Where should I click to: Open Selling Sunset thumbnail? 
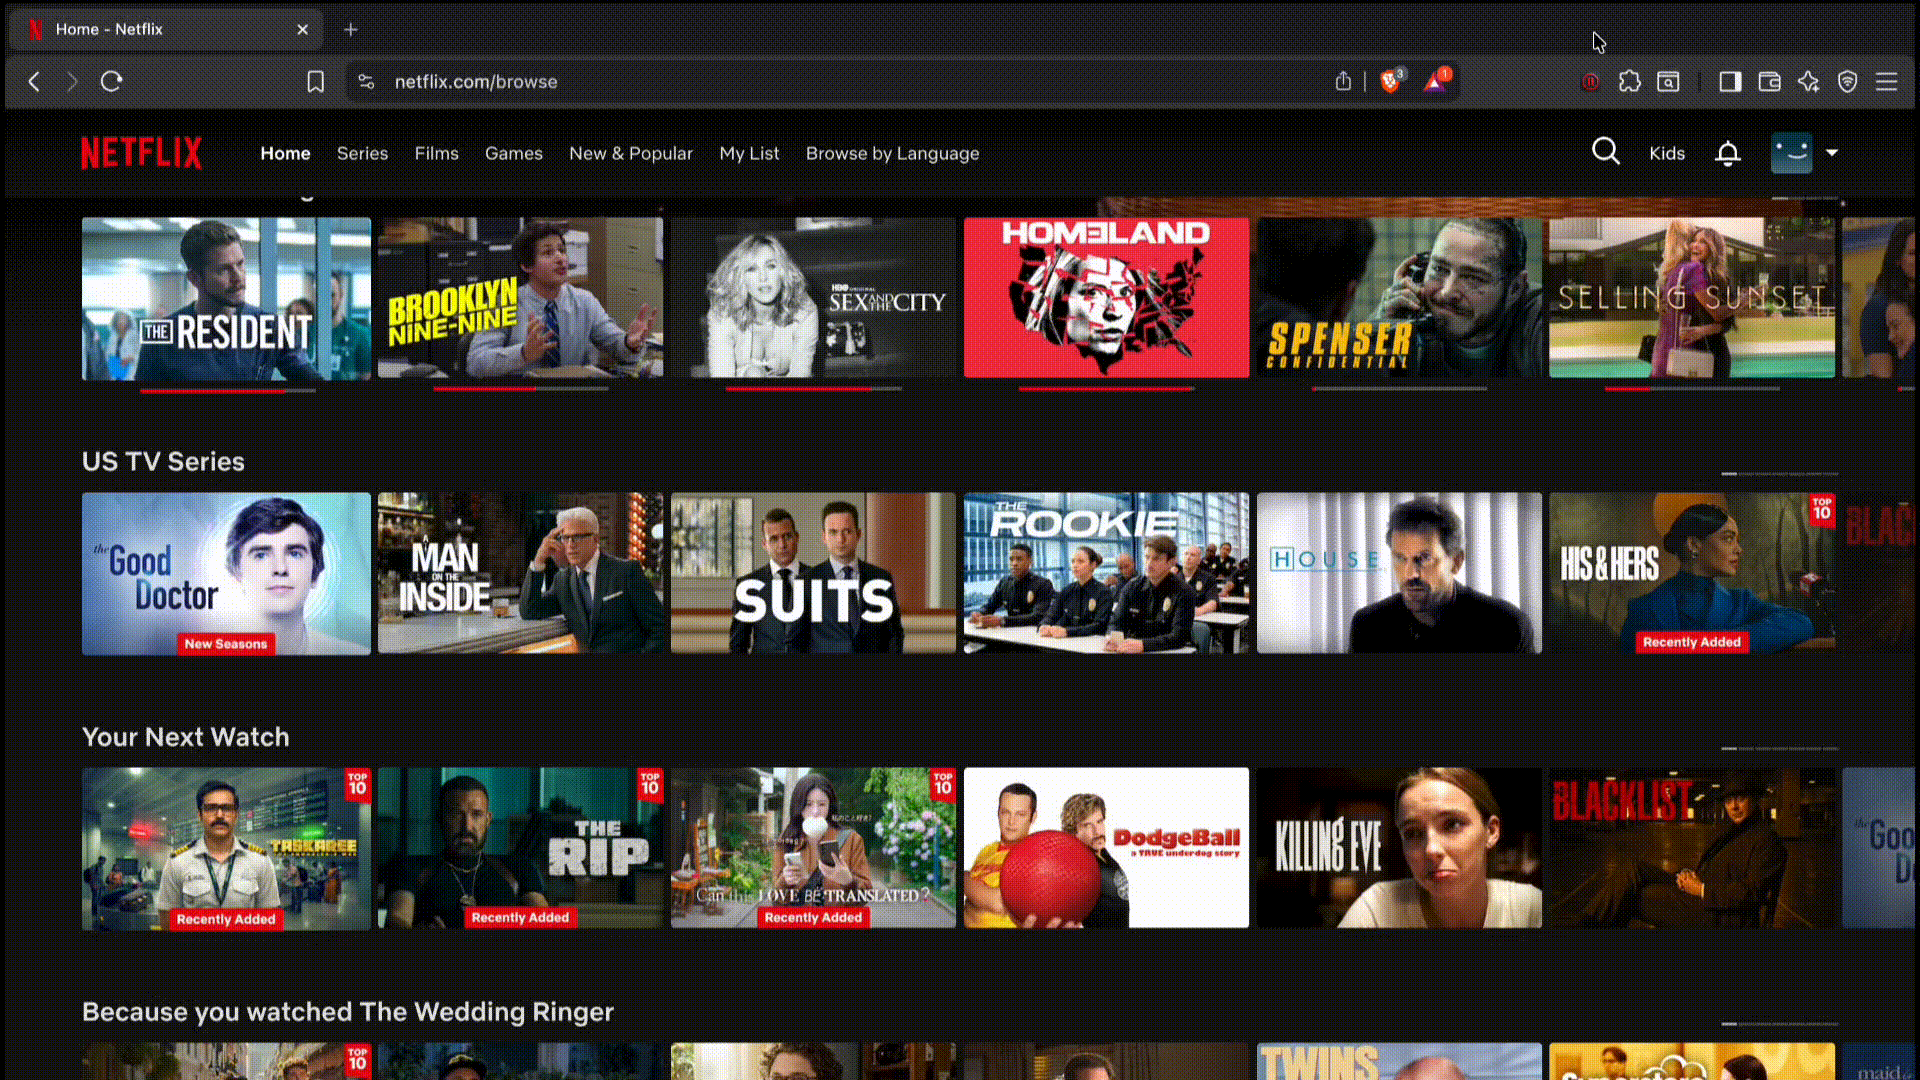click(1692, 298)
